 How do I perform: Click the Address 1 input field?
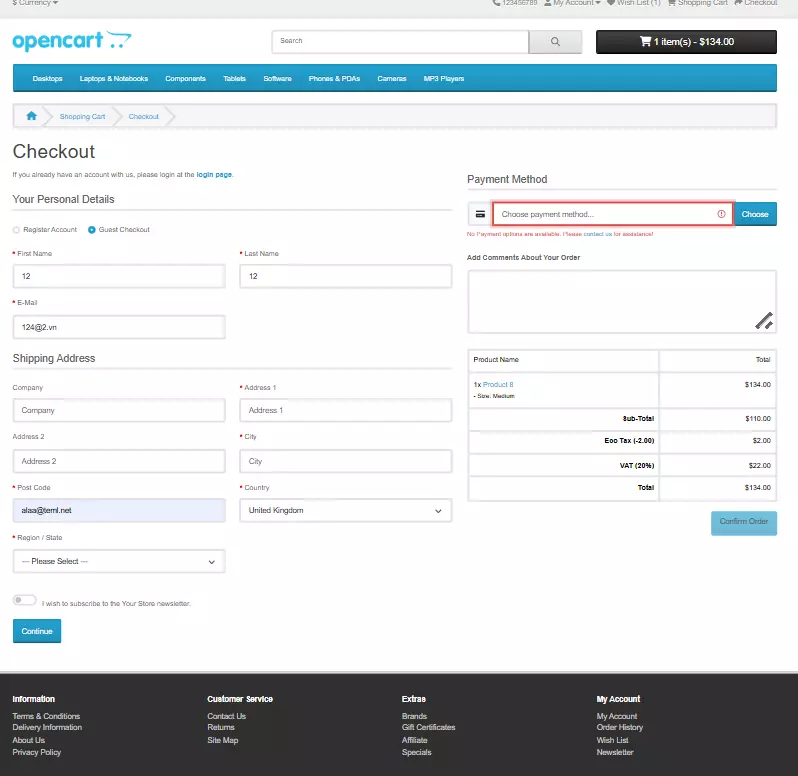pyautogui.click(x=346, y=410)
